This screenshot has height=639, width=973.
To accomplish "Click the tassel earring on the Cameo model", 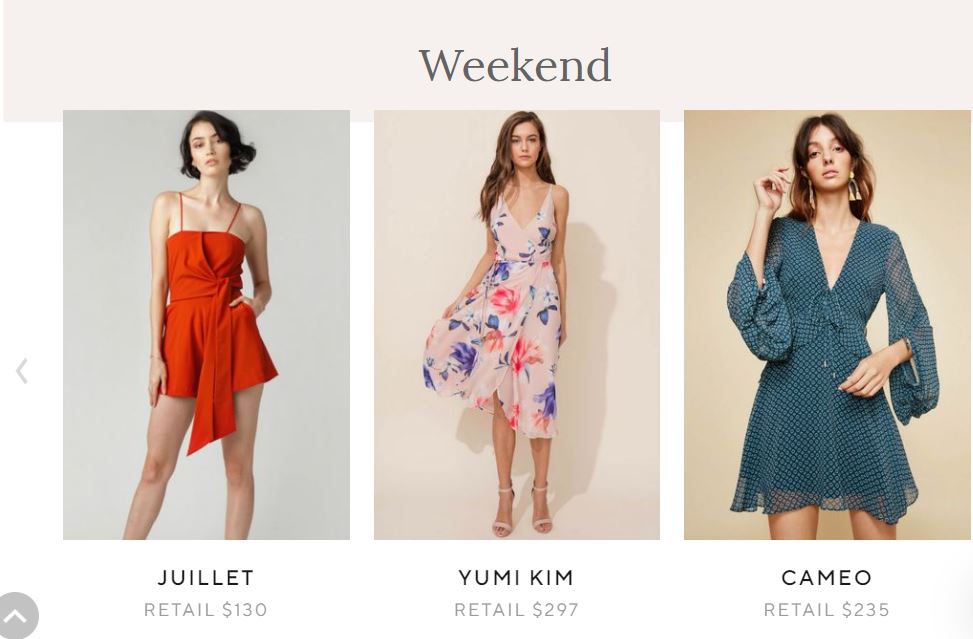I will (x=854, y=186).
